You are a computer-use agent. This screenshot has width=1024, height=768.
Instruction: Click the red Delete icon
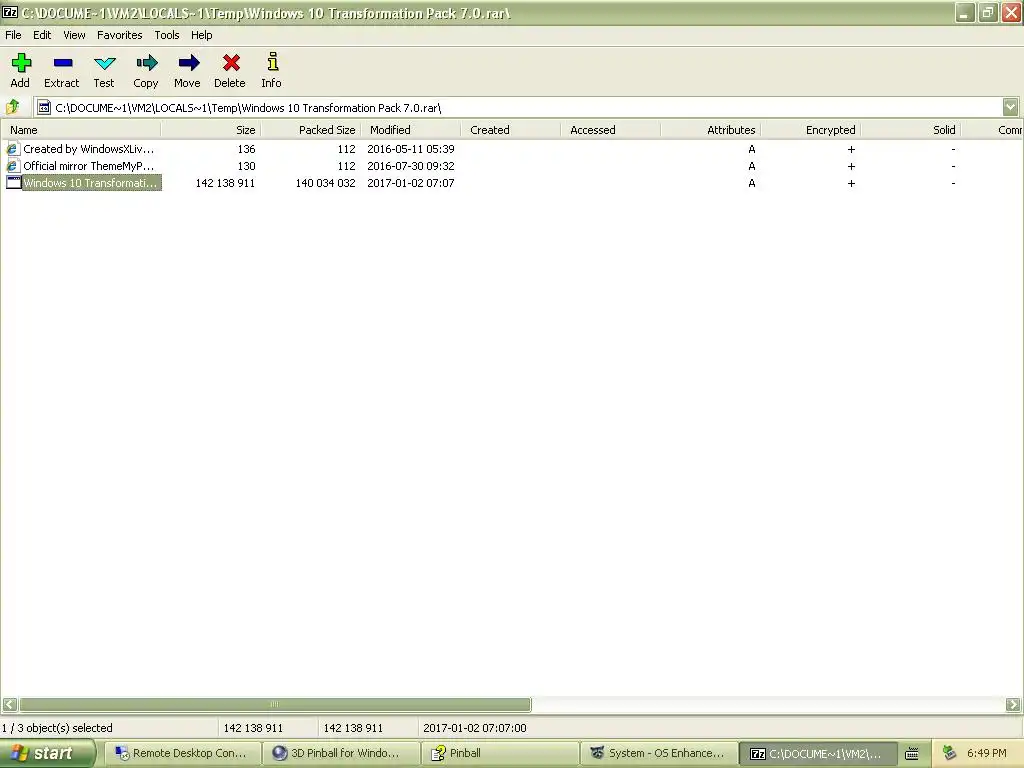point(231,63)
